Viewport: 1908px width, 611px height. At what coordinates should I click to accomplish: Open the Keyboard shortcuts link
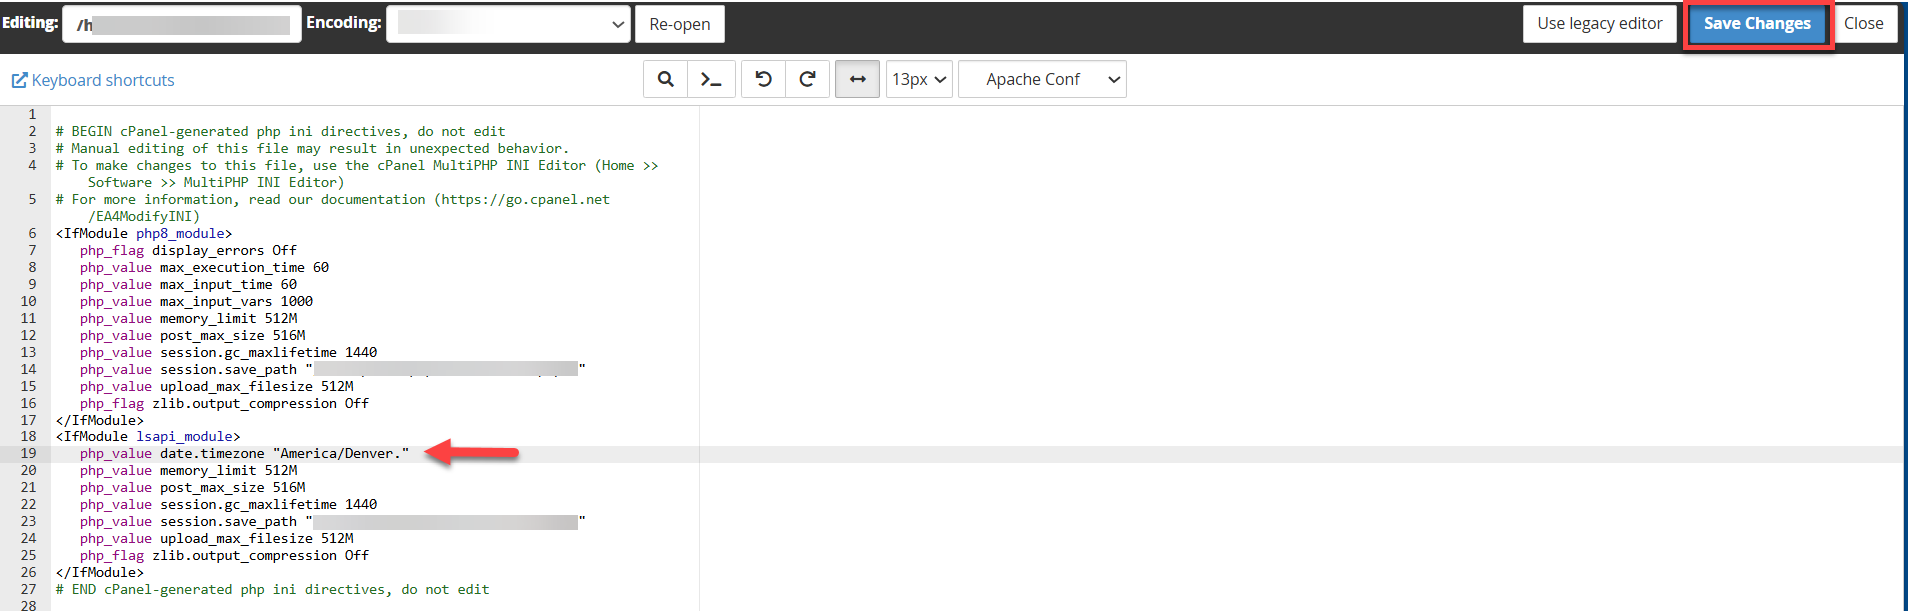(103, 80)
